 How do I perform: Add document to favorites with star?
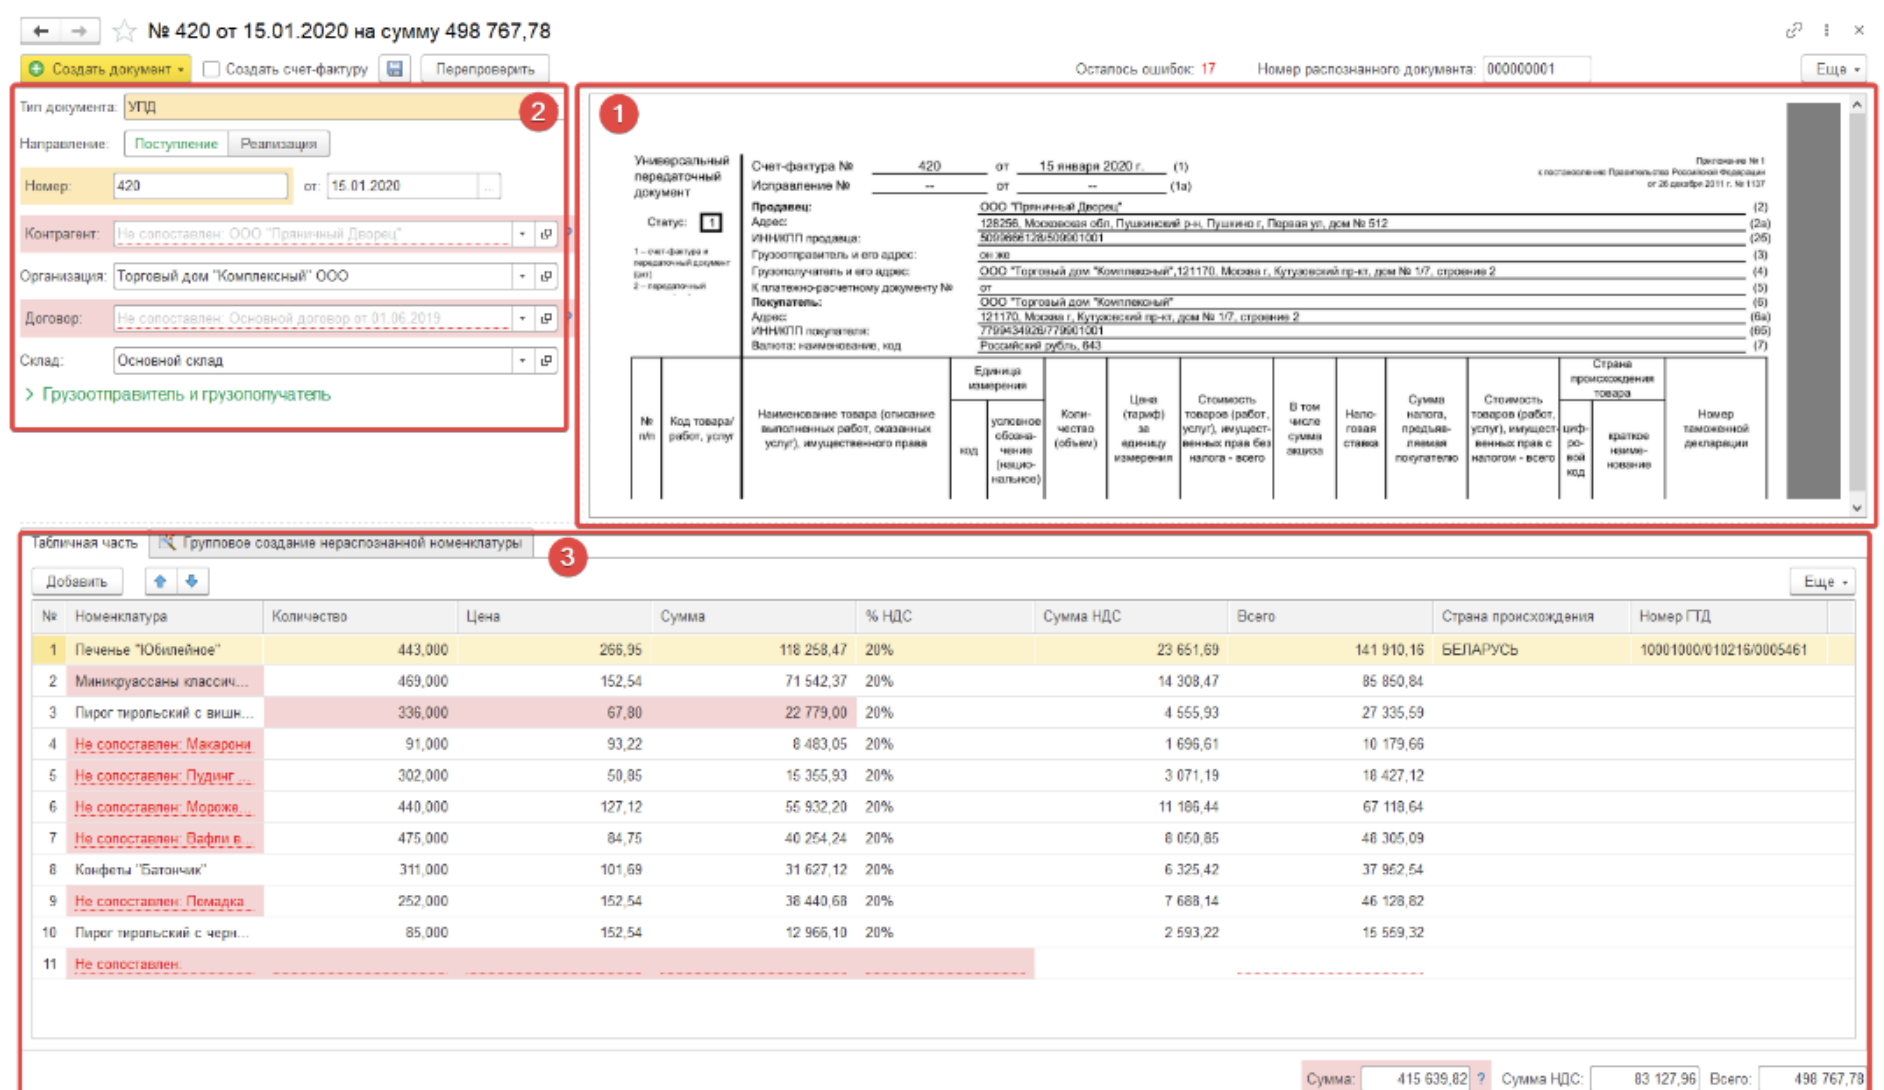[x=124, y=31]
